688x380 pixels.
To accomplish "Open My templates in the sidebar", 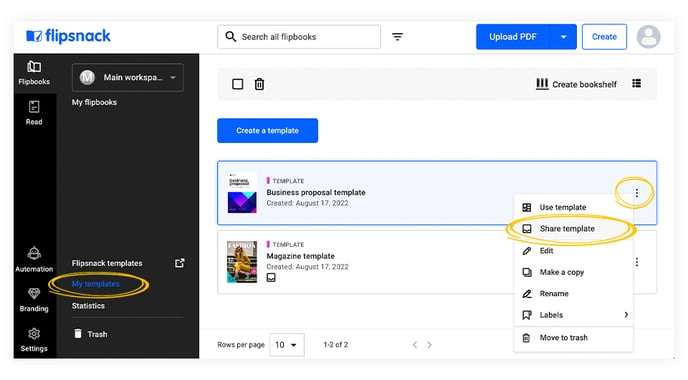I will coord(96,284).
